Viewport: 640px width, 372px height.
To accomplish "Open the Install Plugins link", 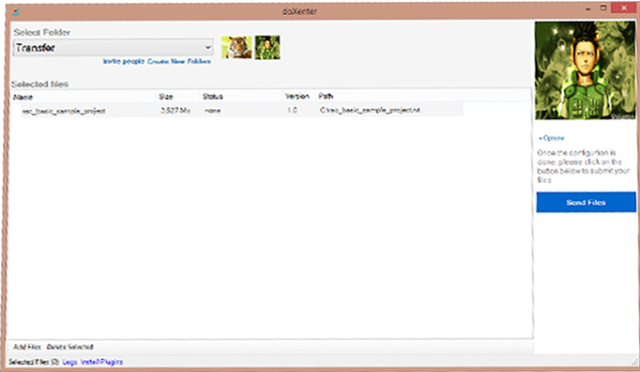I will click(102, 362).
